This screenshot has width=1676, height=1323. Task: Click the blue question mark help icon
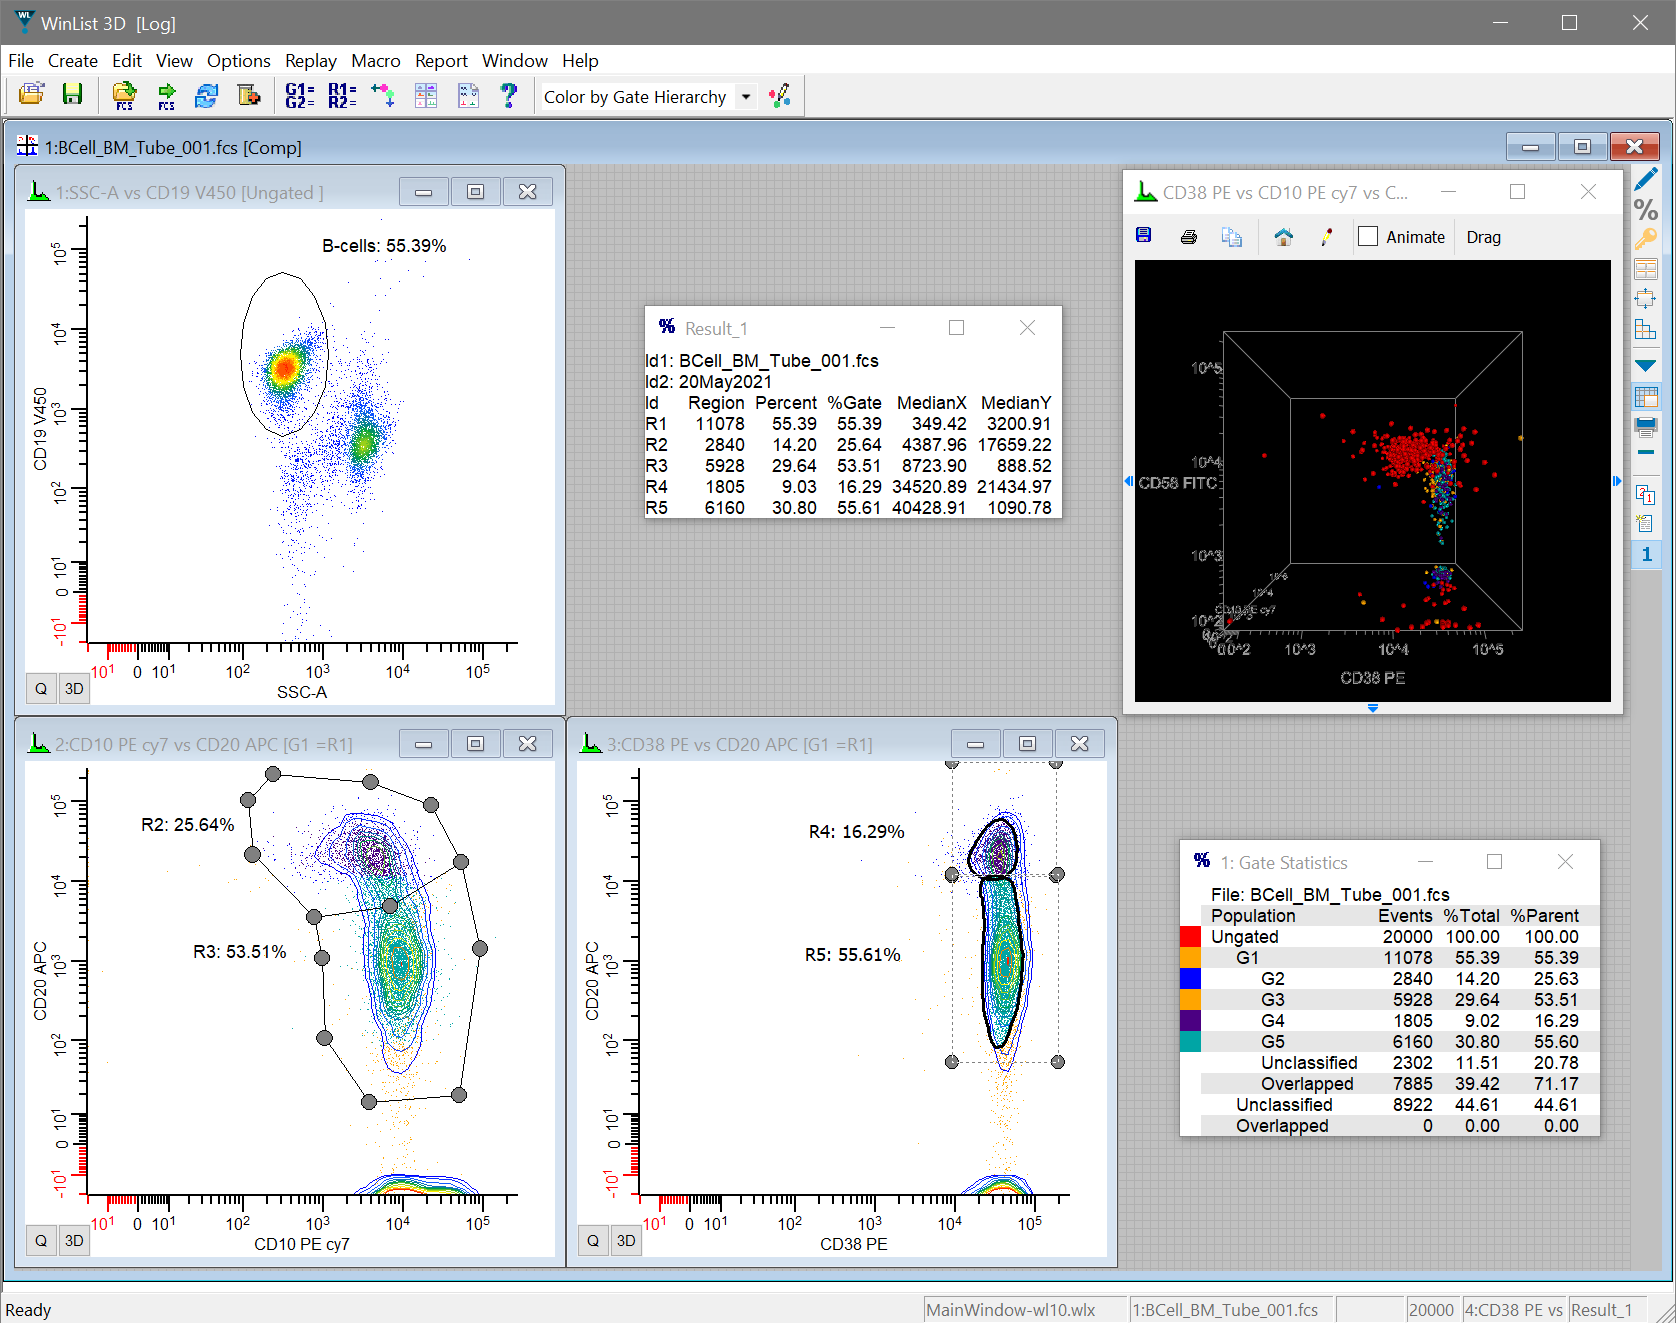pos(509,95)
